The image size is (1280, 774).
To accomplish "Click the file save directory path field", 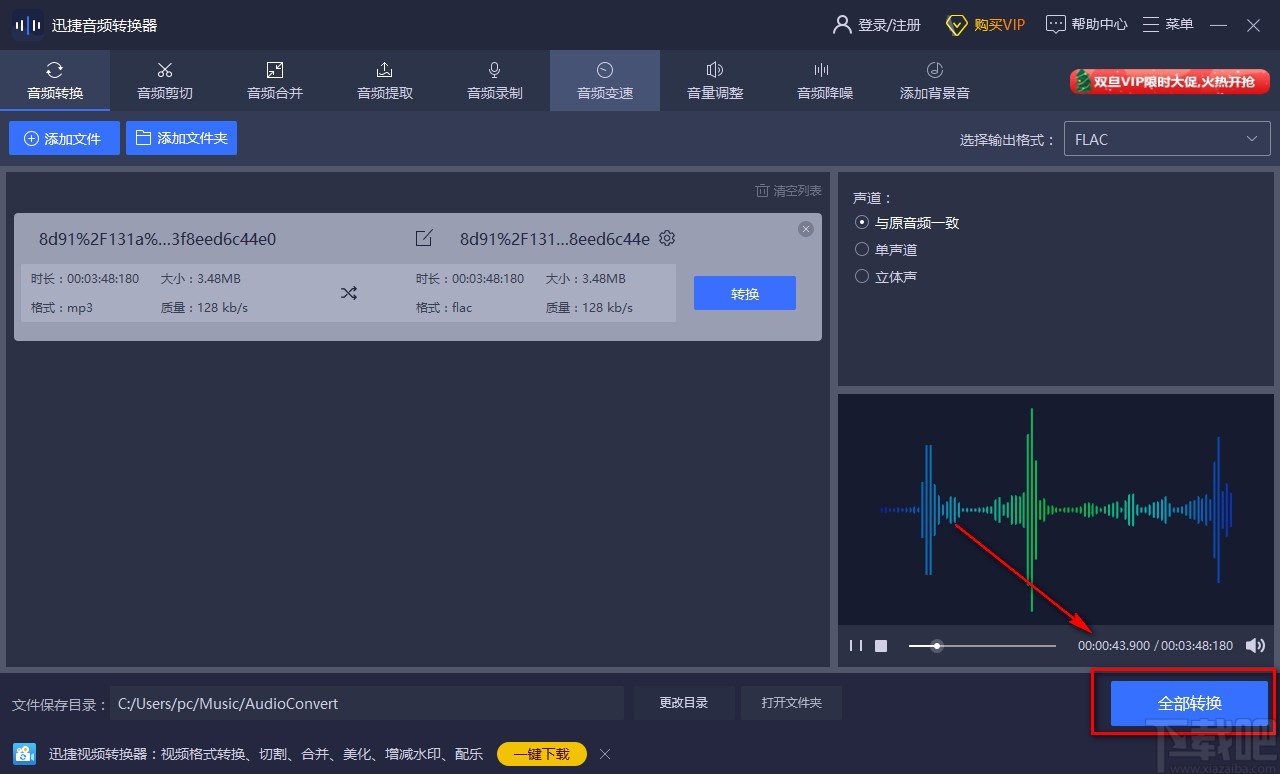I will click(365, 703).
